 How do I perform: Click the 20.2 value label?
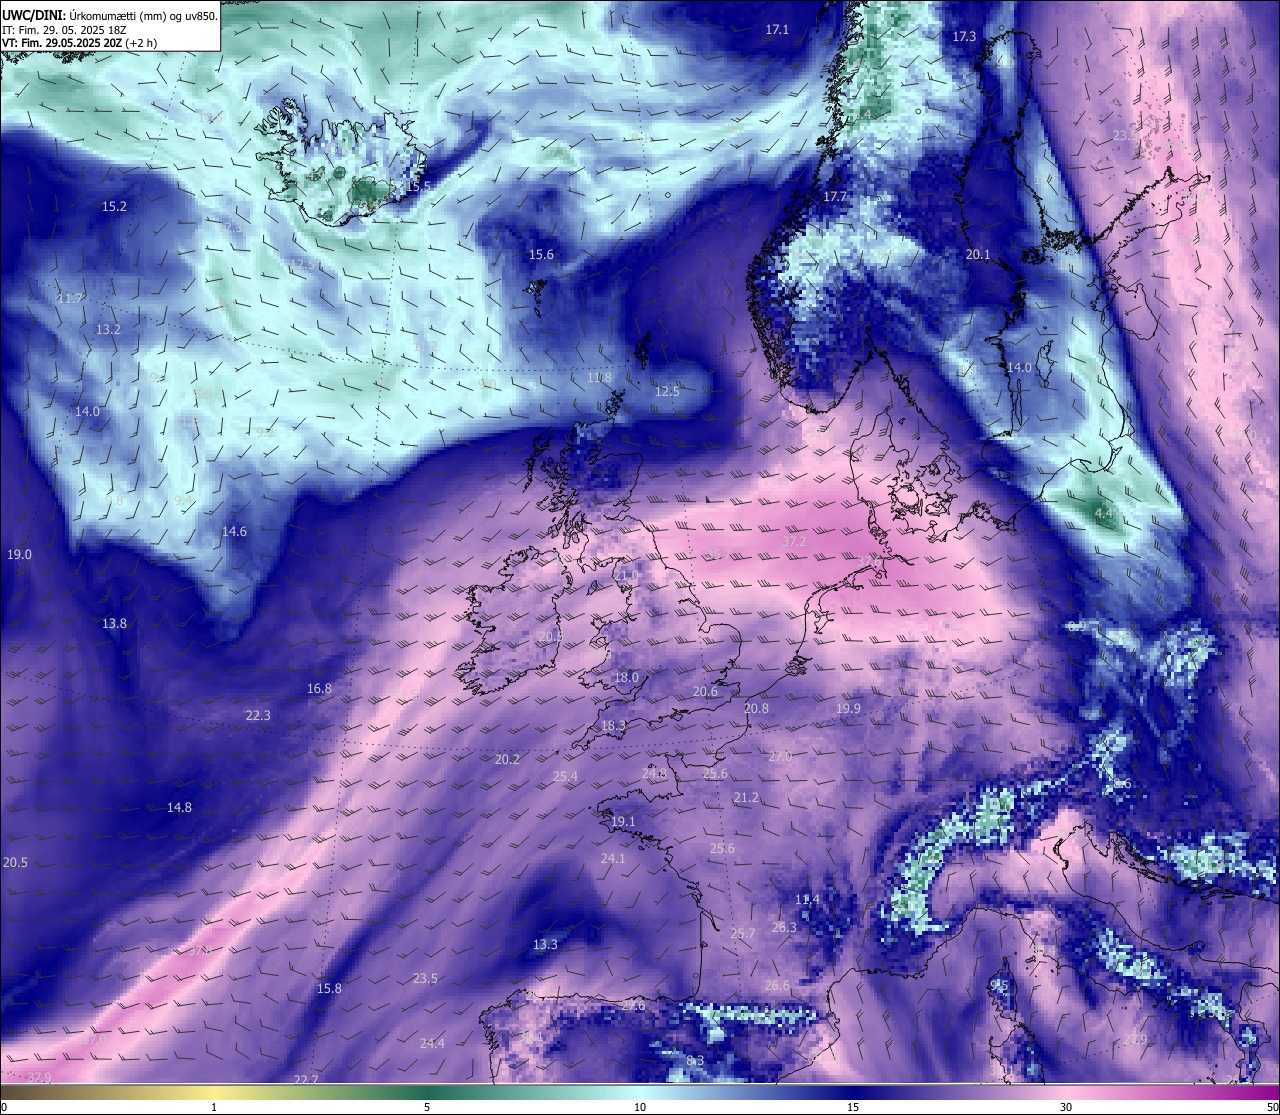point(507,760)
